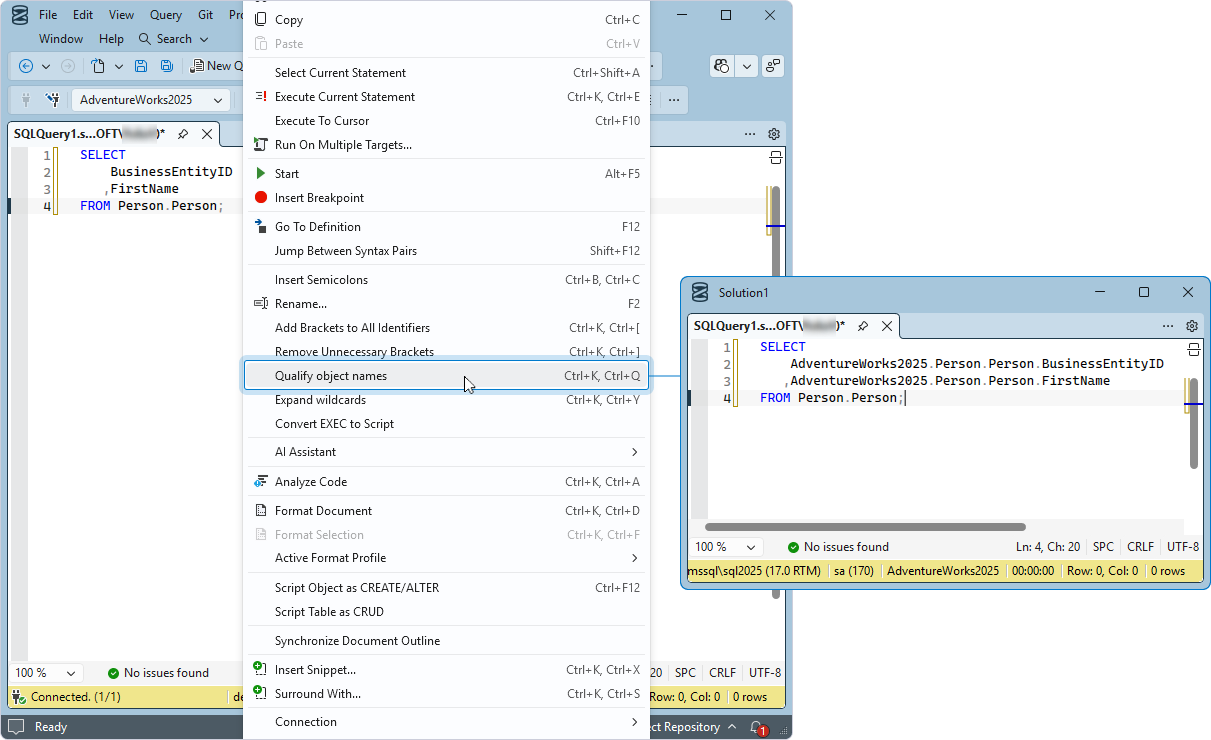
Task: Open dropdown arrow next to back navigation button
Action: 46,66
